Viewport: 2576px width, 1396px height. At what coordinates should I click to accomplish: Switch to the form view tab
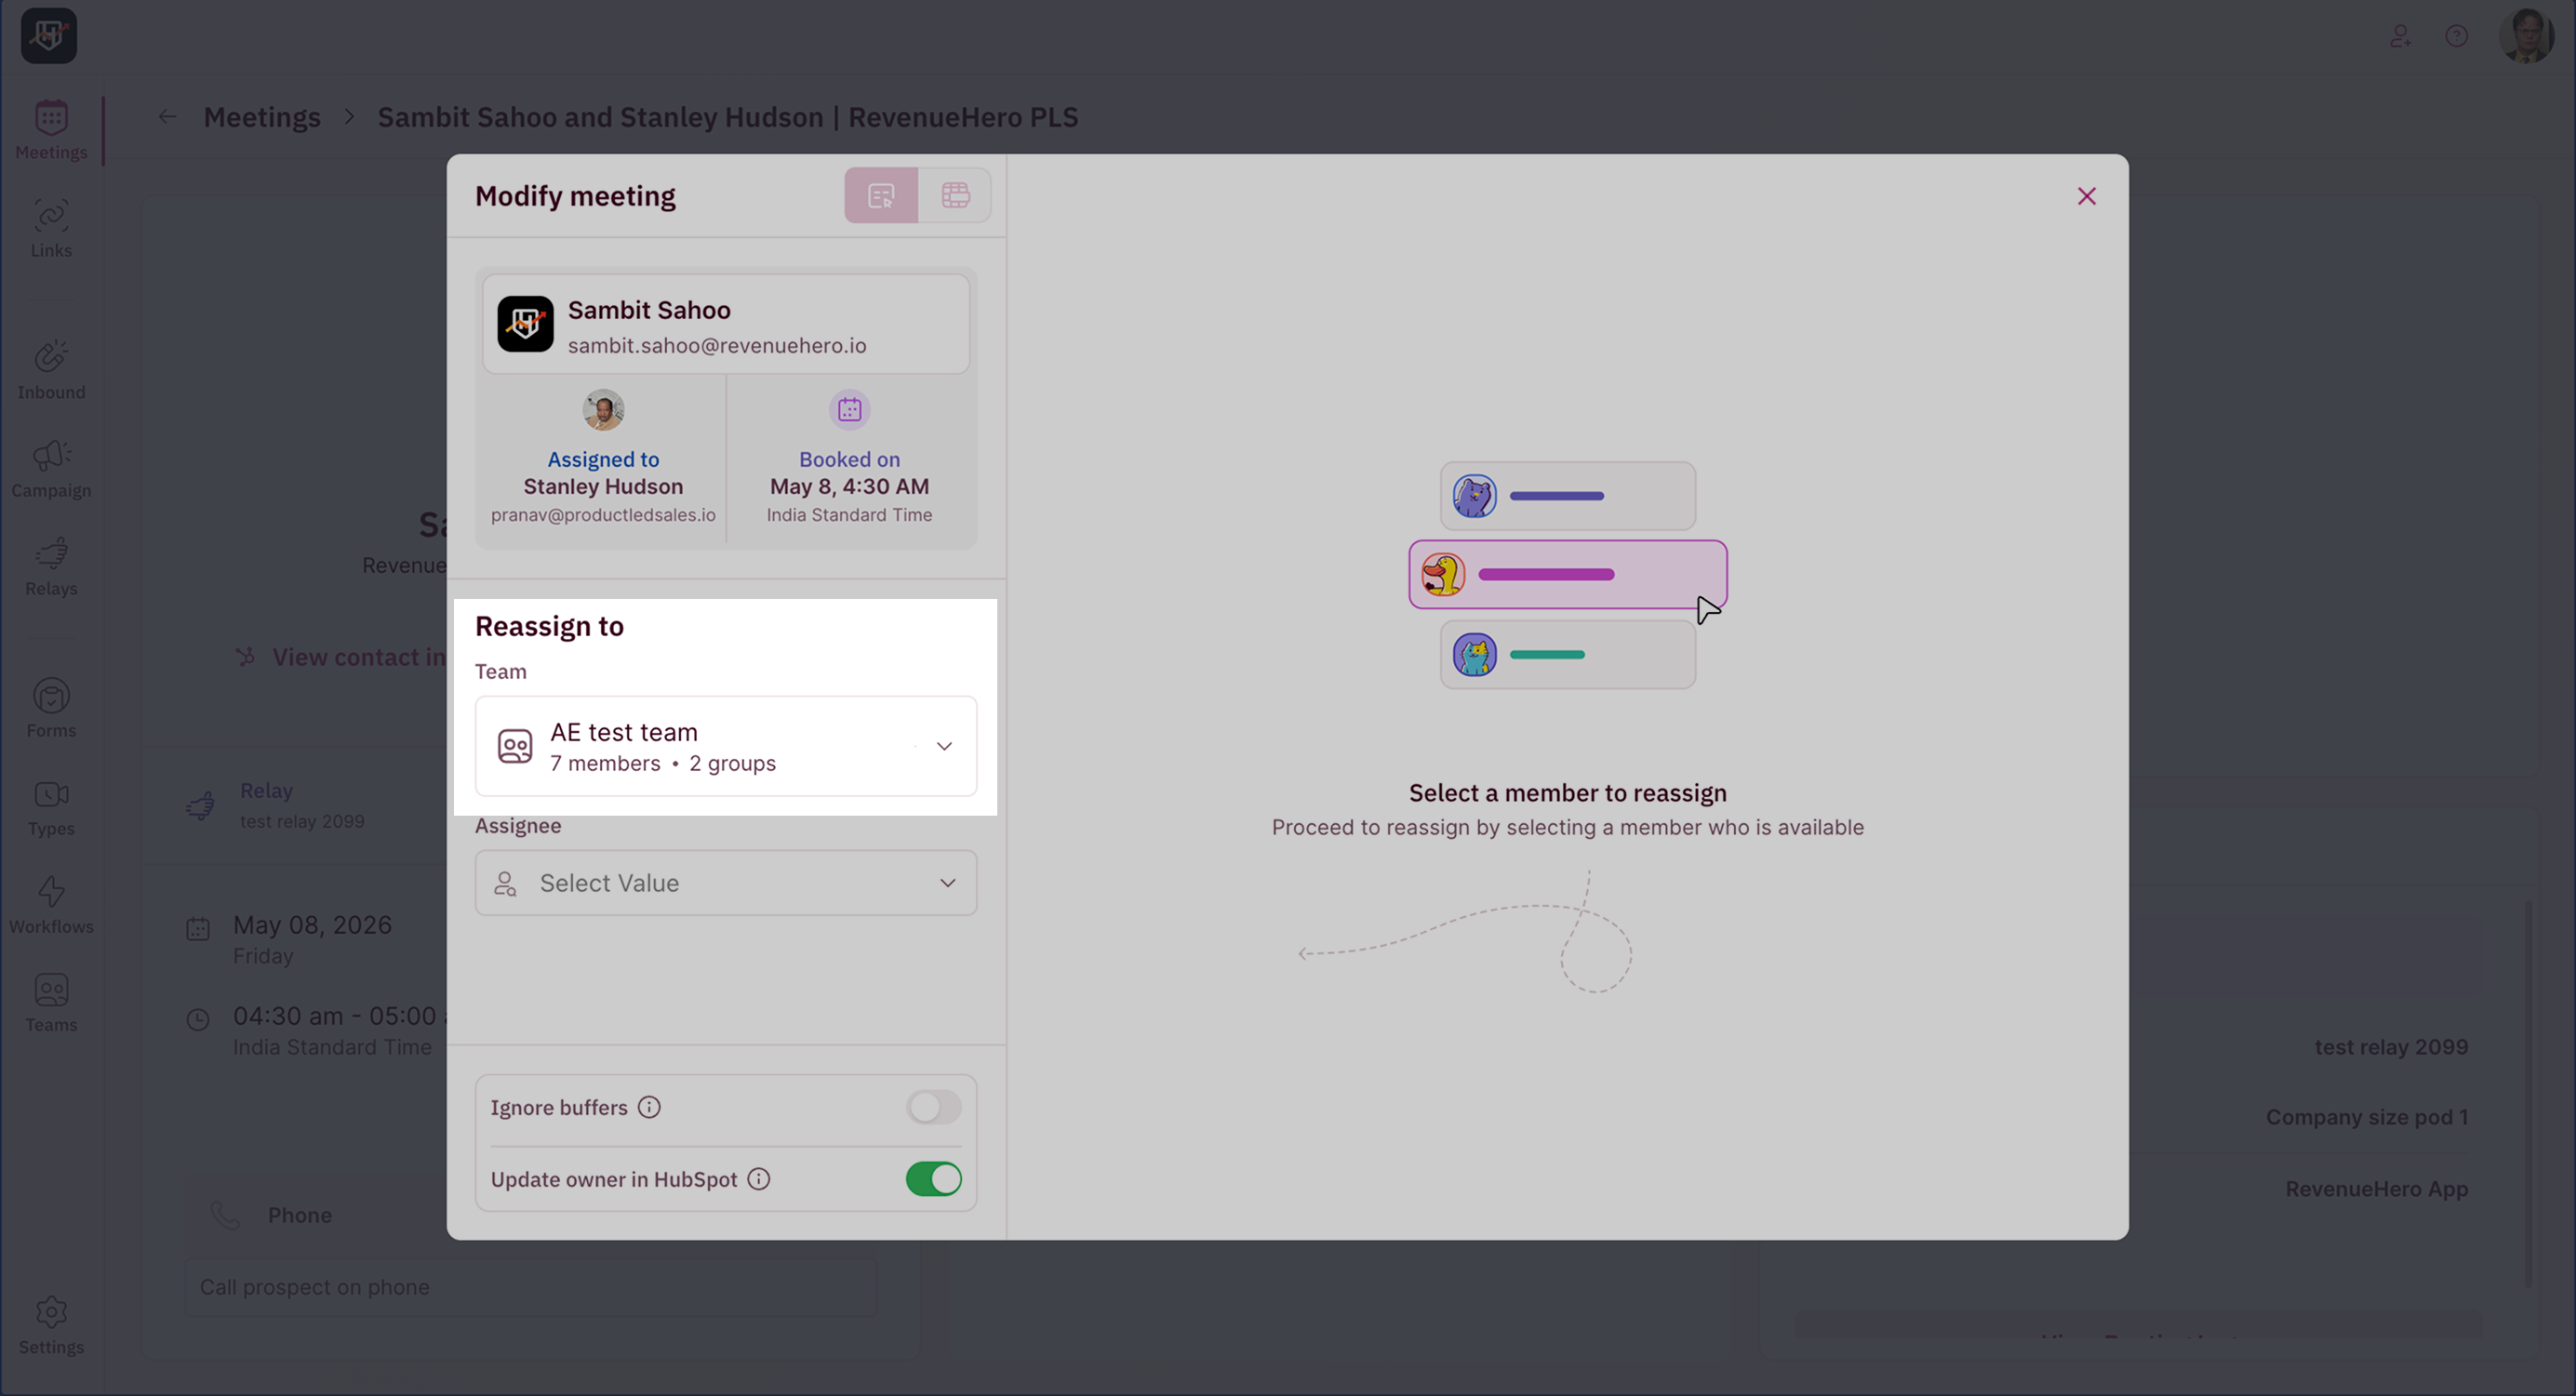(x=881, y=195)
